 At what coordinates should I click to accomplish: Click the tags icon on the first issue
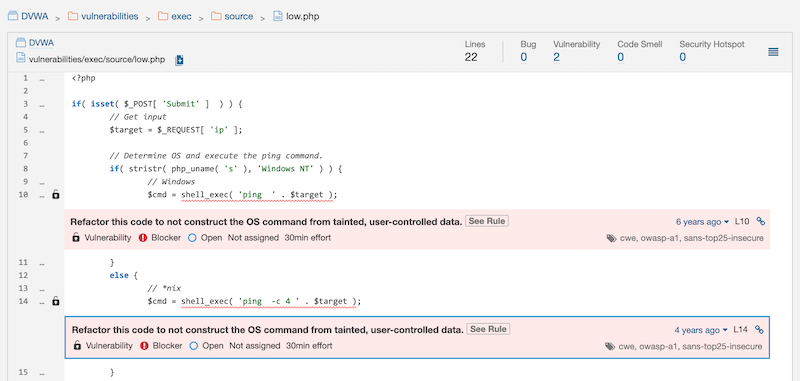[x=611, y=238]
